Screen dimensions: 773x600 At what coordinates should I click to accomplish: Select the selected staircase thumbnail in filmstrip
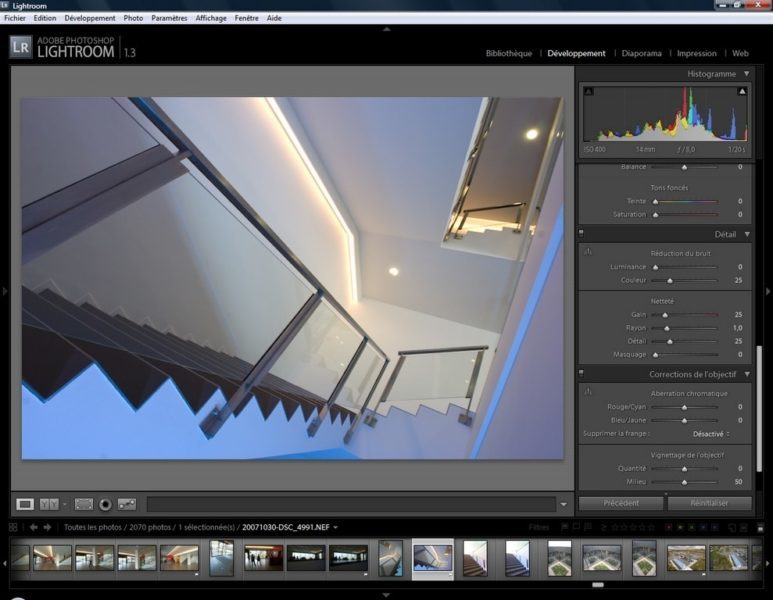(x=433, y=558)
